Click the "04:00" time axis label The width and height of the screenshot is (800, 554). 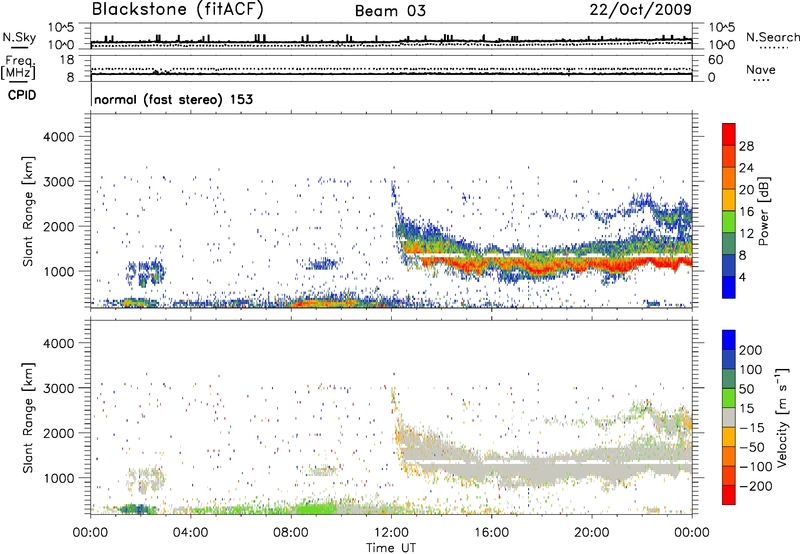click(191, 533)
